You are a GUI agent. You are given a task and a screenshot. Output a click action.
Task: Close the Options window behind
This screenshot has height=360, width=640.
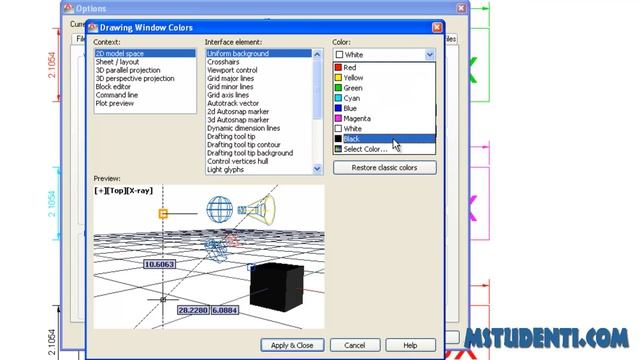click(x=461, y=8)
